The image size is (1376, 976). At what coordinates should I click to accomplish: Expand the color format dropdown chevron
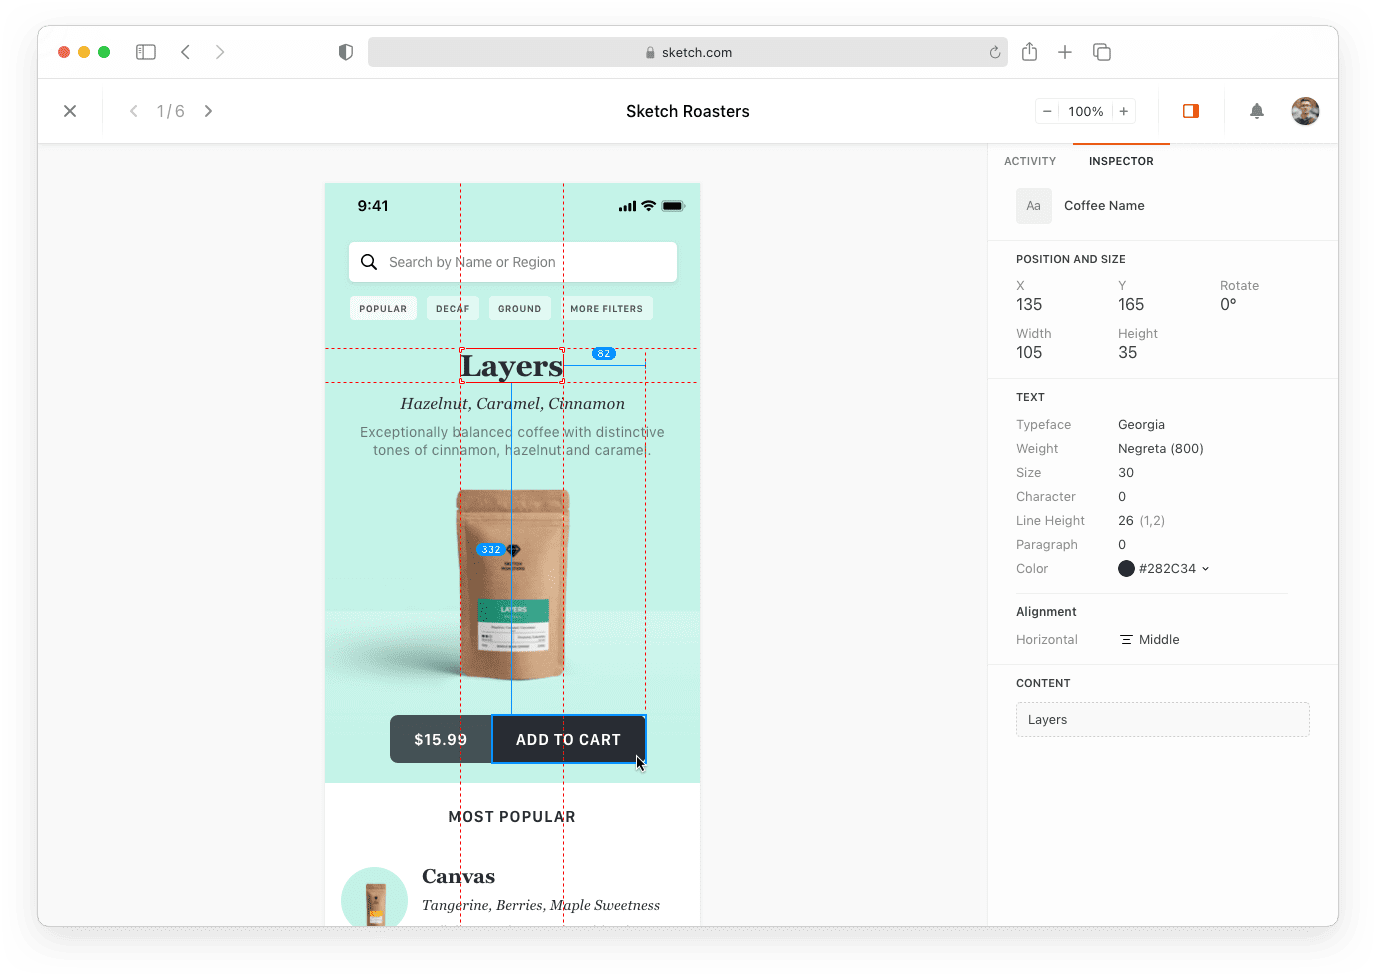click(1205, 569)
